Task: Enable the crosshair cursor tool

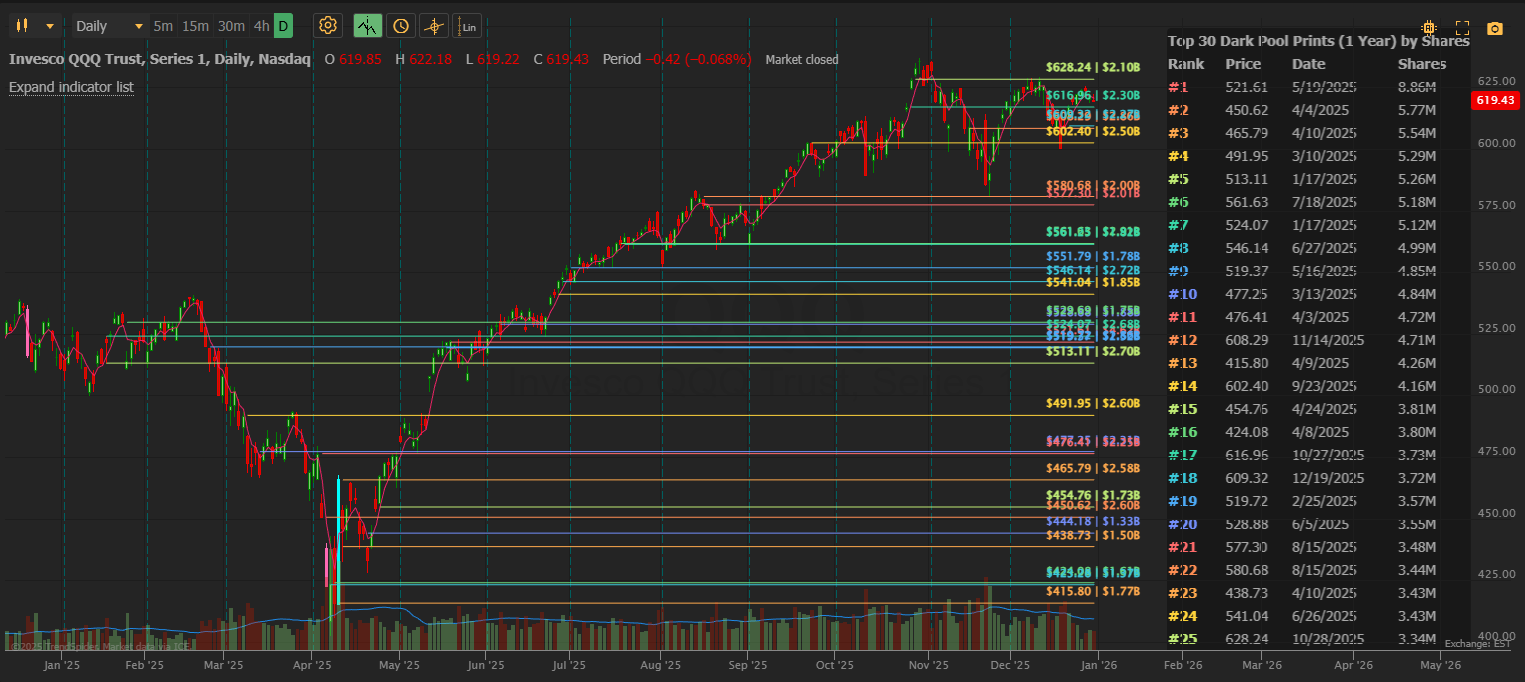Action: 433,25
